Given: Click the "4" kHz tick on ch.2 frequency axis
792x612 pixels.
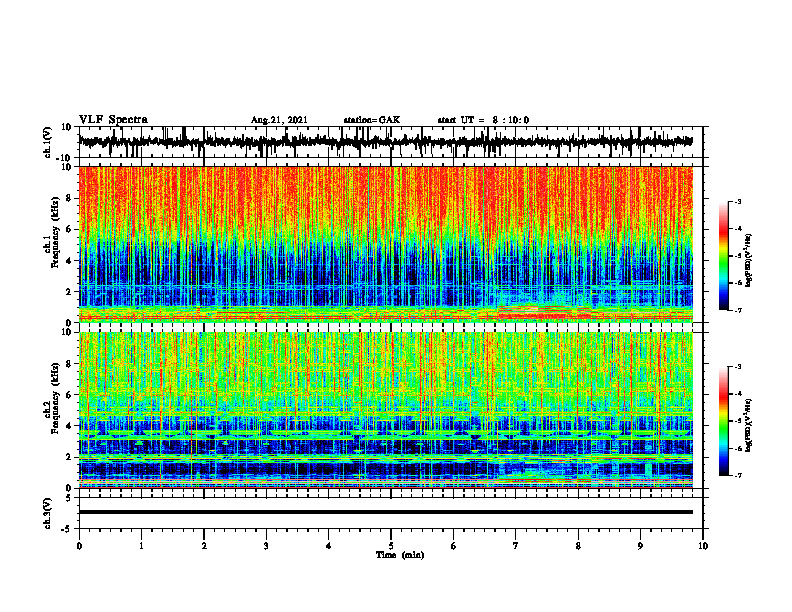Looking at the screenshot, I should (x=69, y=426).
